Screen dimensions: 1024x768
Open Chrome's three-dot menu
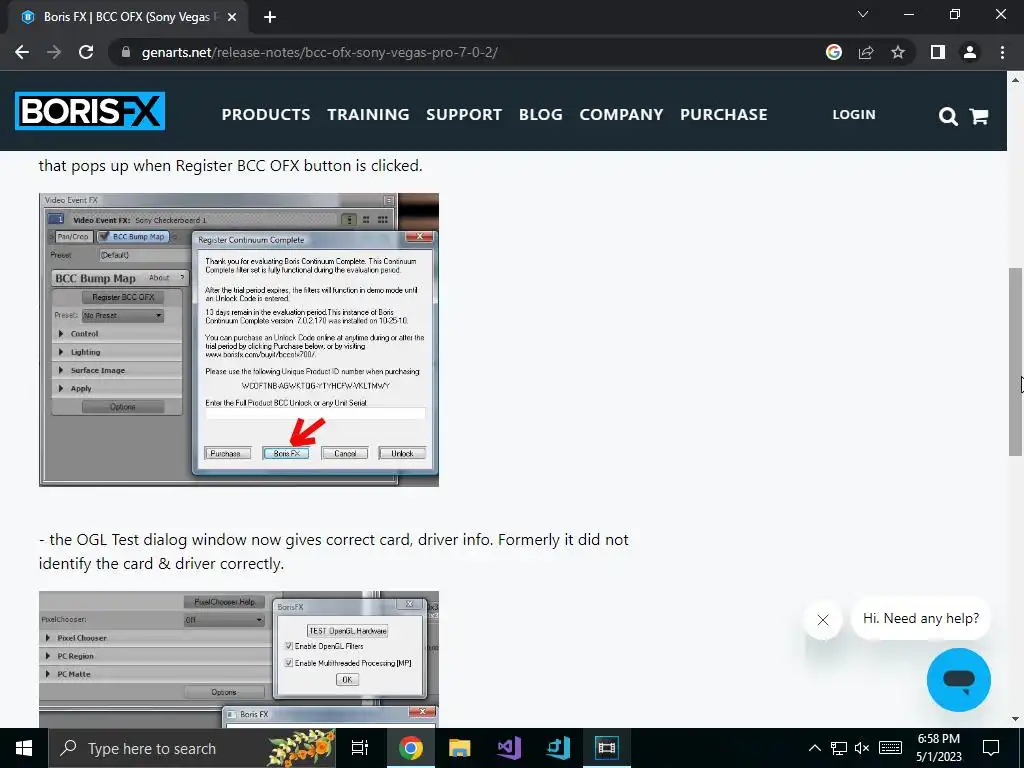pyautogui.click(x=1002, y=52)
